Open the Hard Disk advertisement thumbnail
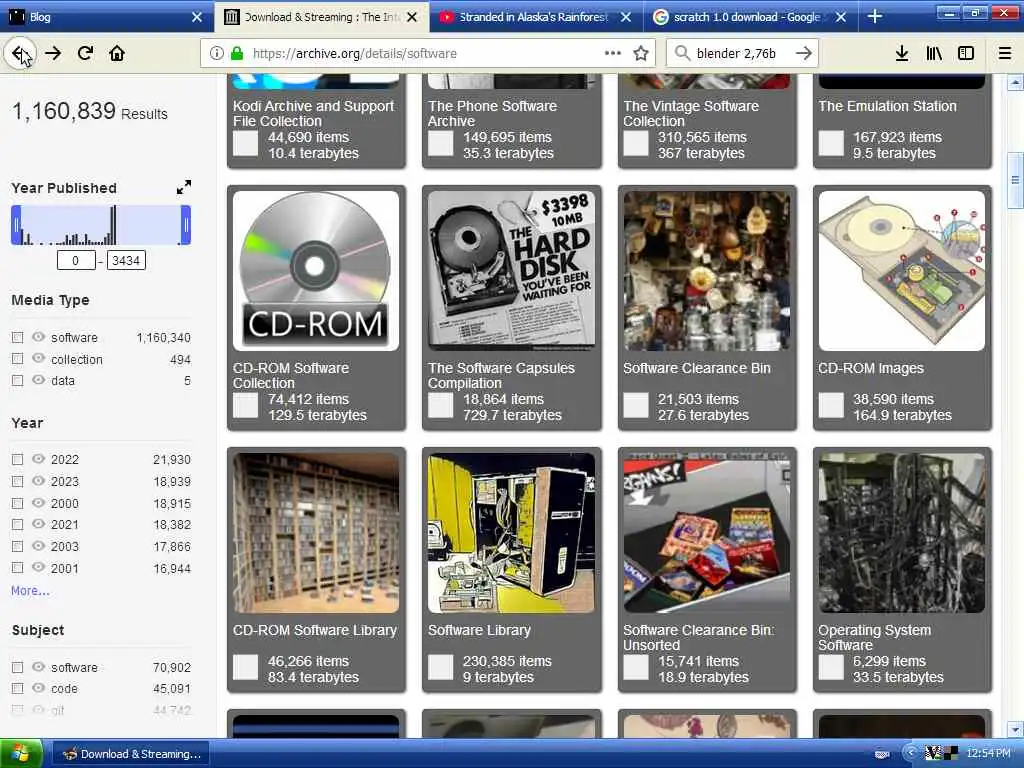Image resolution: width=1024 pixels, height=768 pixels. tap(511, 270)
